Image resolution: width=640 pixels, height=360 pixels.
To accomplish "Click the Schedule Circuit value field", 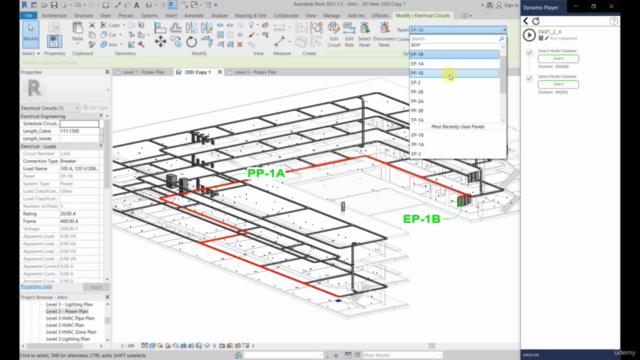I will [x=79, y=124].
